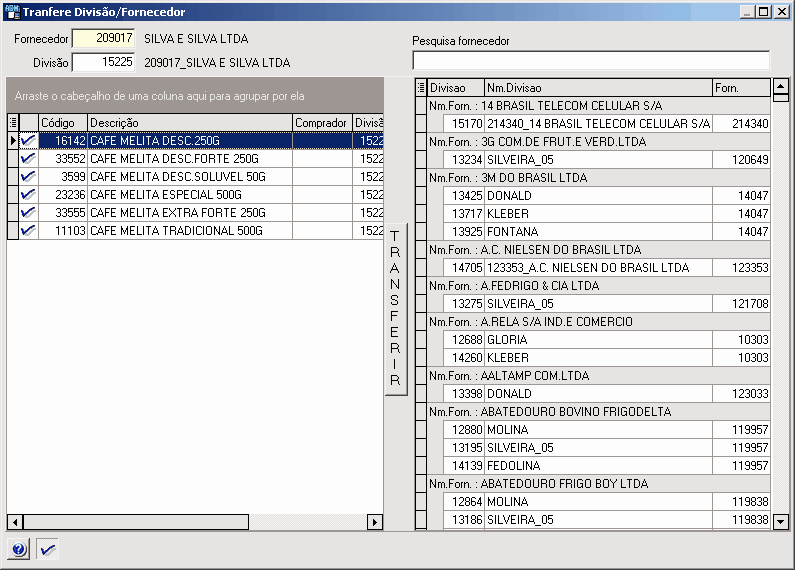This screenshot has height=570, width=795.
Task: Select division 13195 SILVEIRA_05 row
Action: 607,448
